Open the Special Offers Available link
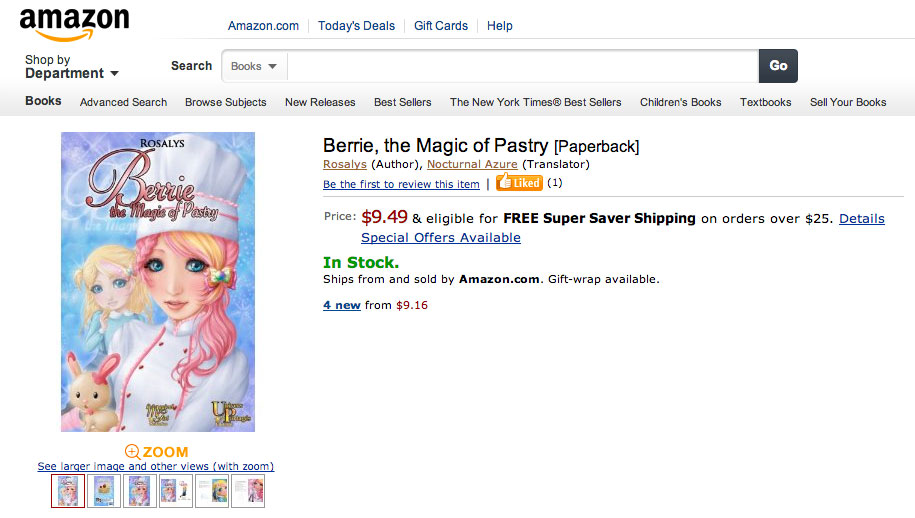The image size is (915, 518). (x=441, y=238)
